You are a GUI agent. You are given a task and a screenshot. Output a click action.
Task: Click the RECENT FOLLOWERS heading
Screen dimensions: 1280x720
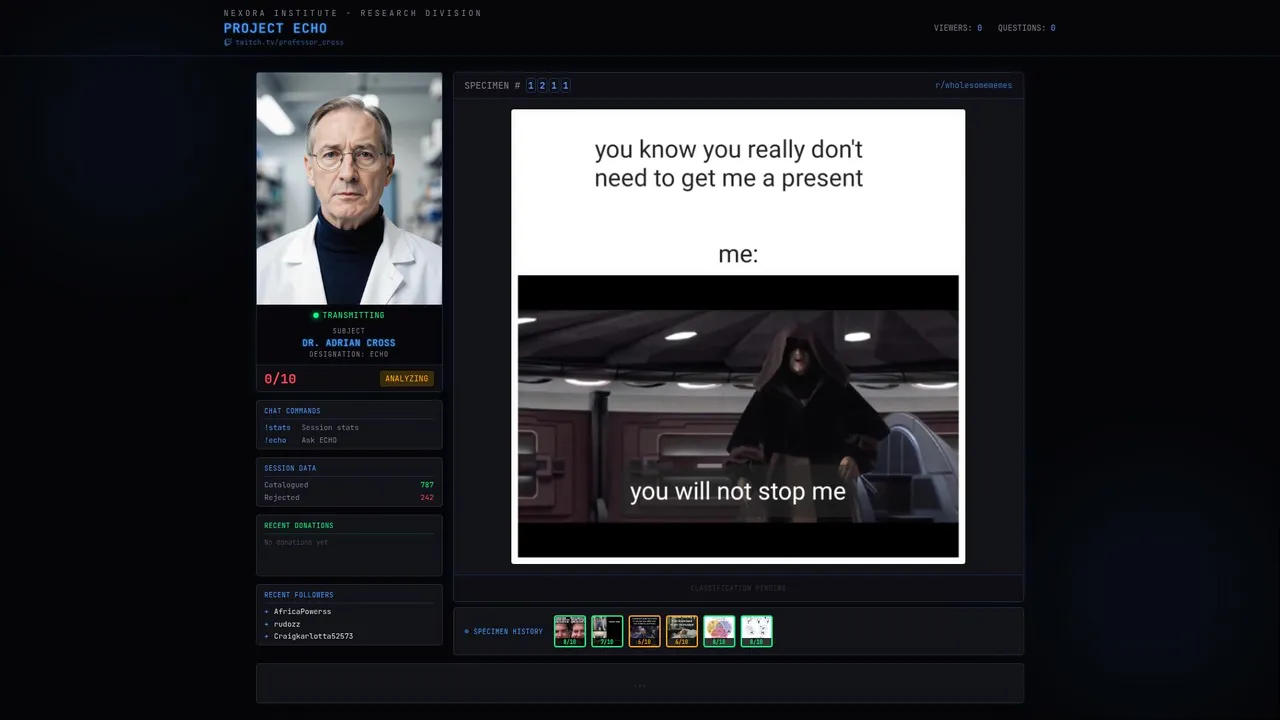[x=299, y=595]
